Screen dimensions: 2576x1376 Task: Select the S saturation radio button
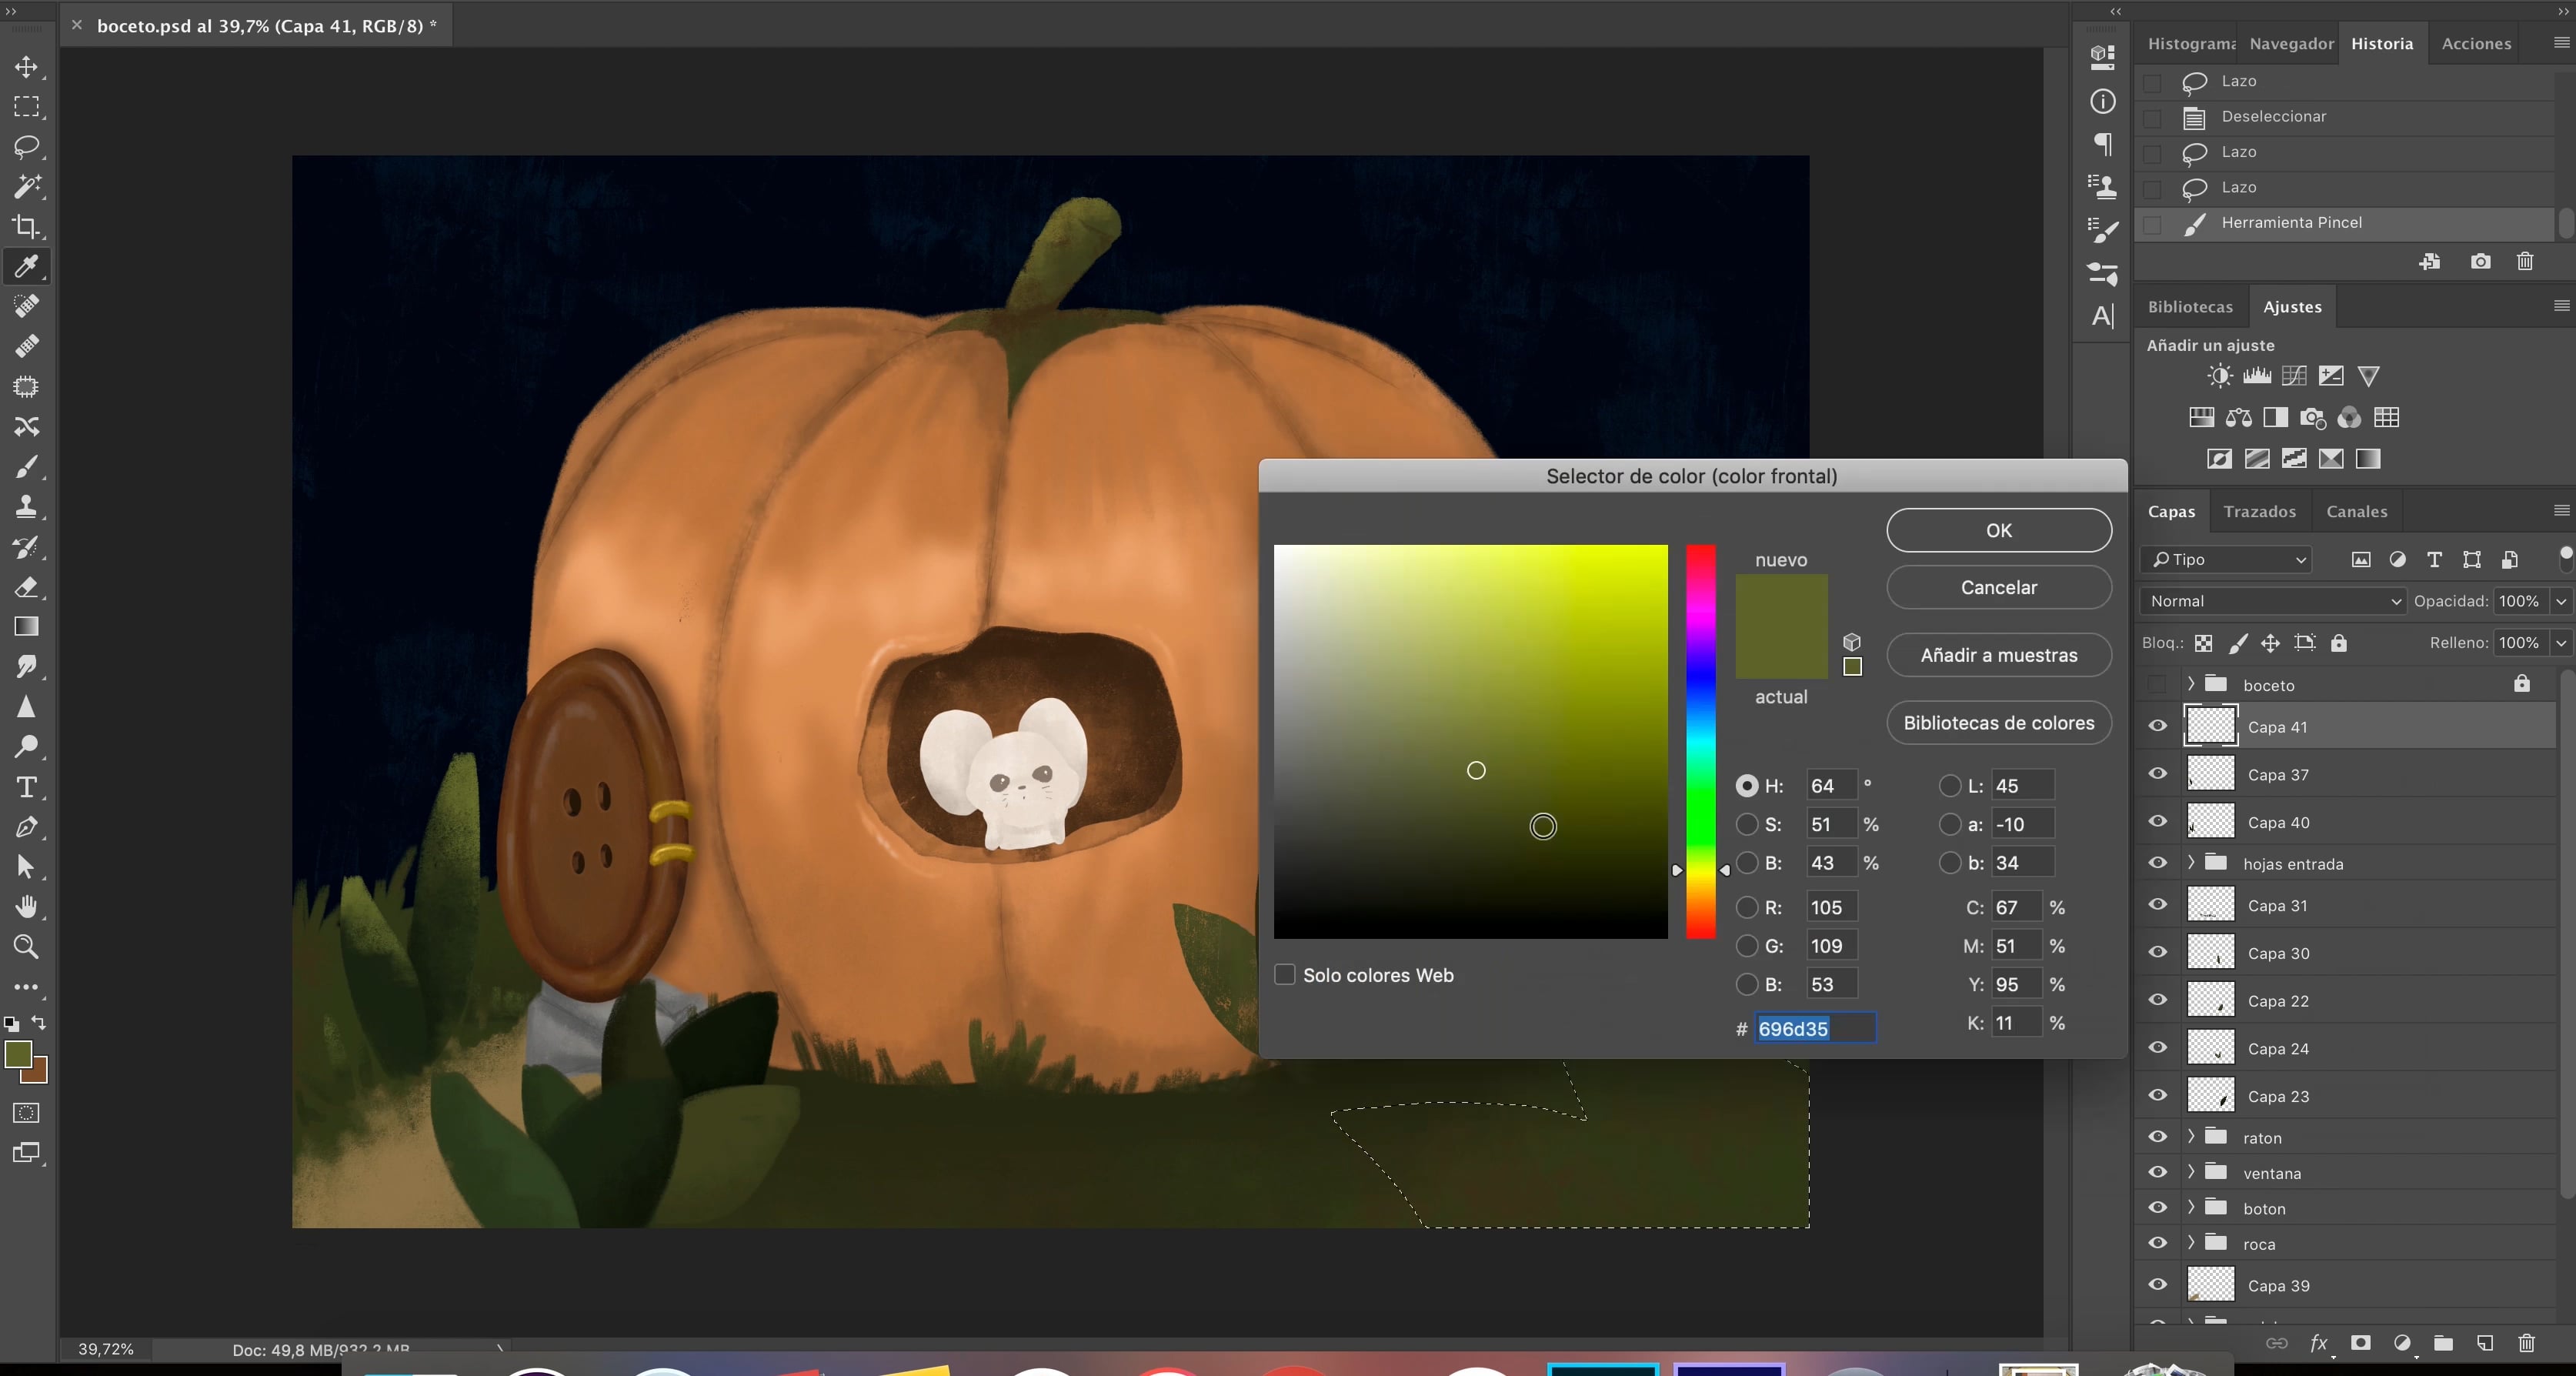pos(1747,825)
